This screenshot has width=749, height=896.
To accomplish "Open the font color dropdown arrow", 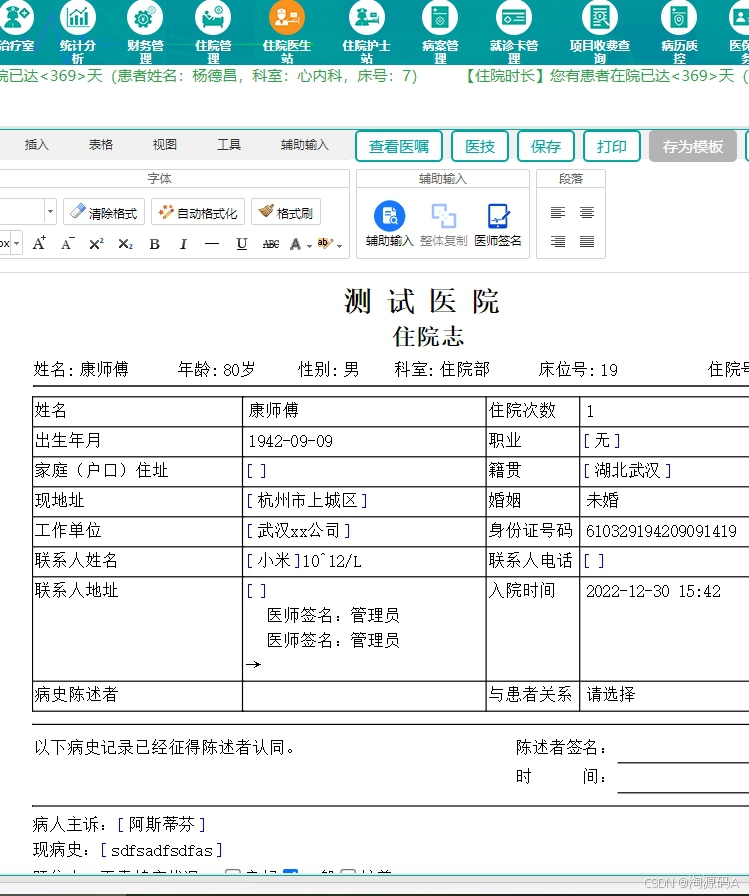I will coord(309,246).
